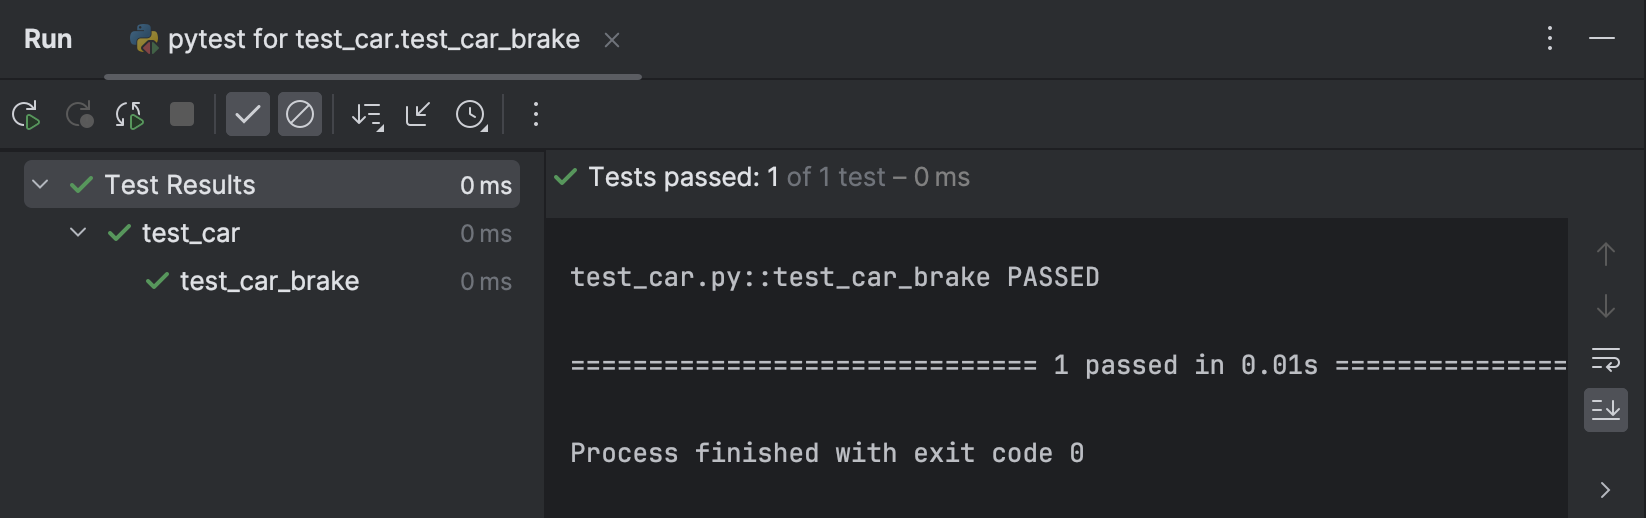Open the Test History clock dropdown
The image size is (1646, 518).
pos(471,116)
